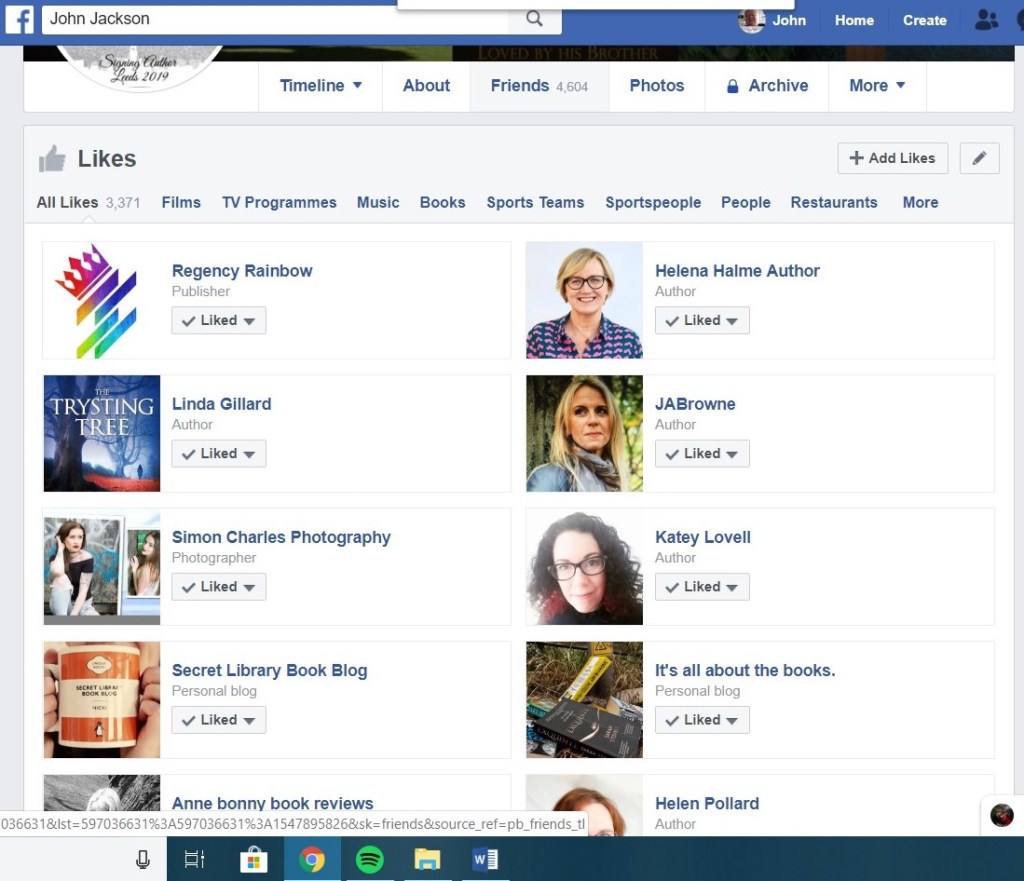Click the microphone icon in the taskbar
1024x881 pixels.
tap(142, 858)
